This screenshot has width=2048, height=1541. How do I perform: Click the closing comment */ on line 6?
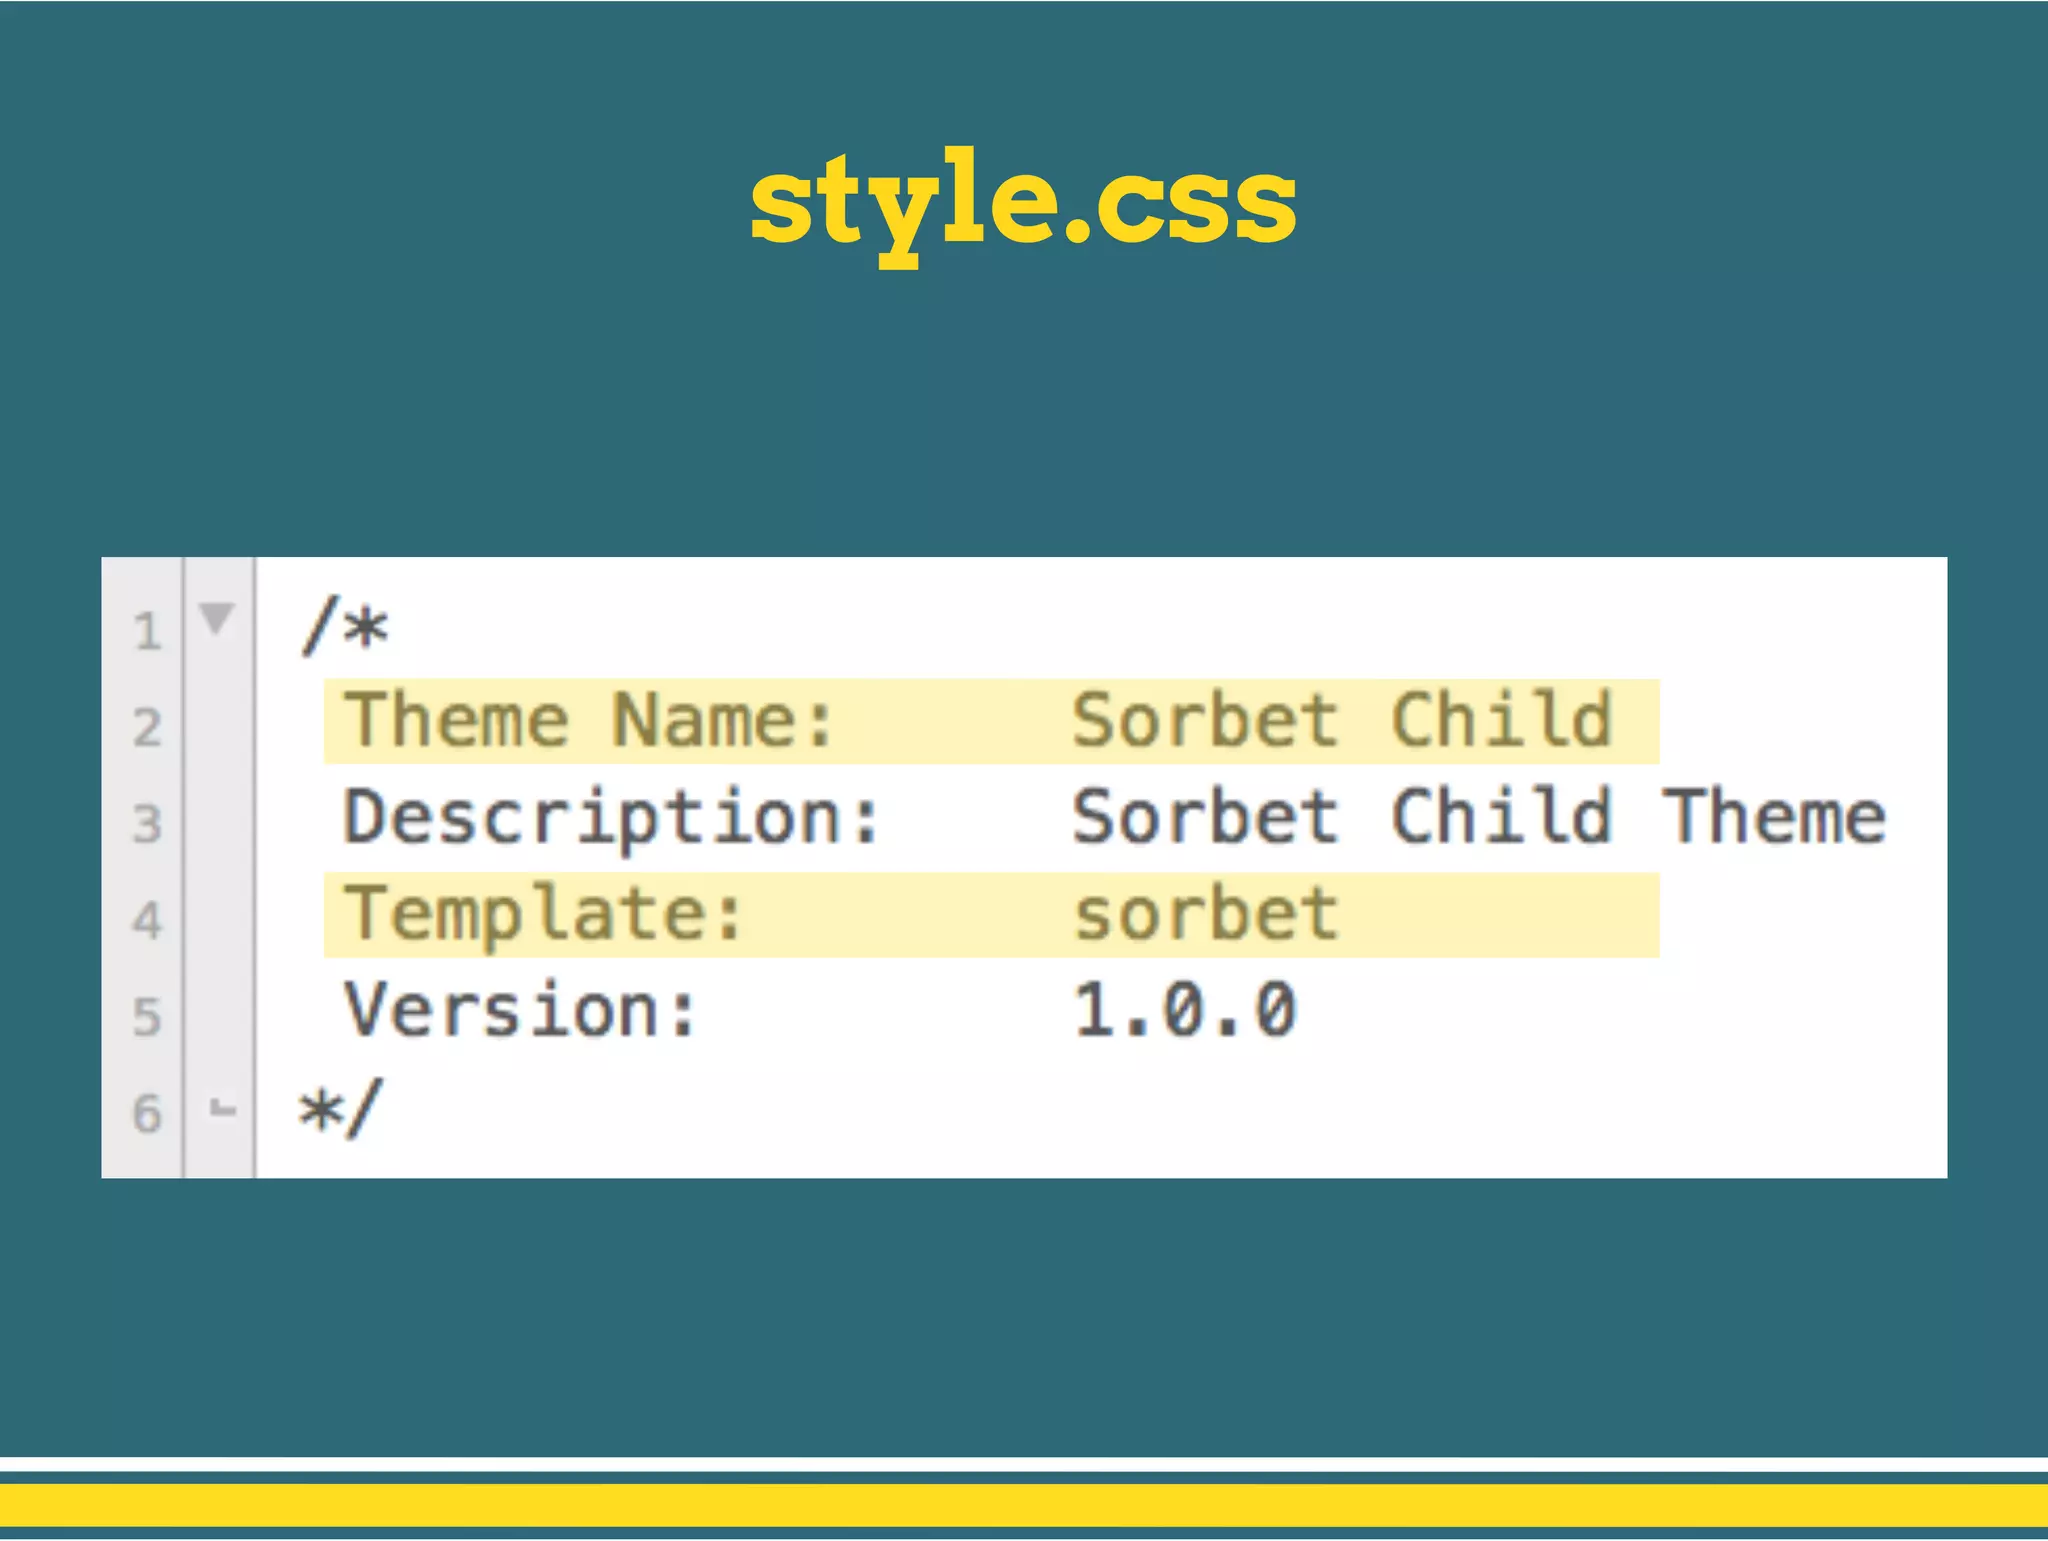point(341,1108)
